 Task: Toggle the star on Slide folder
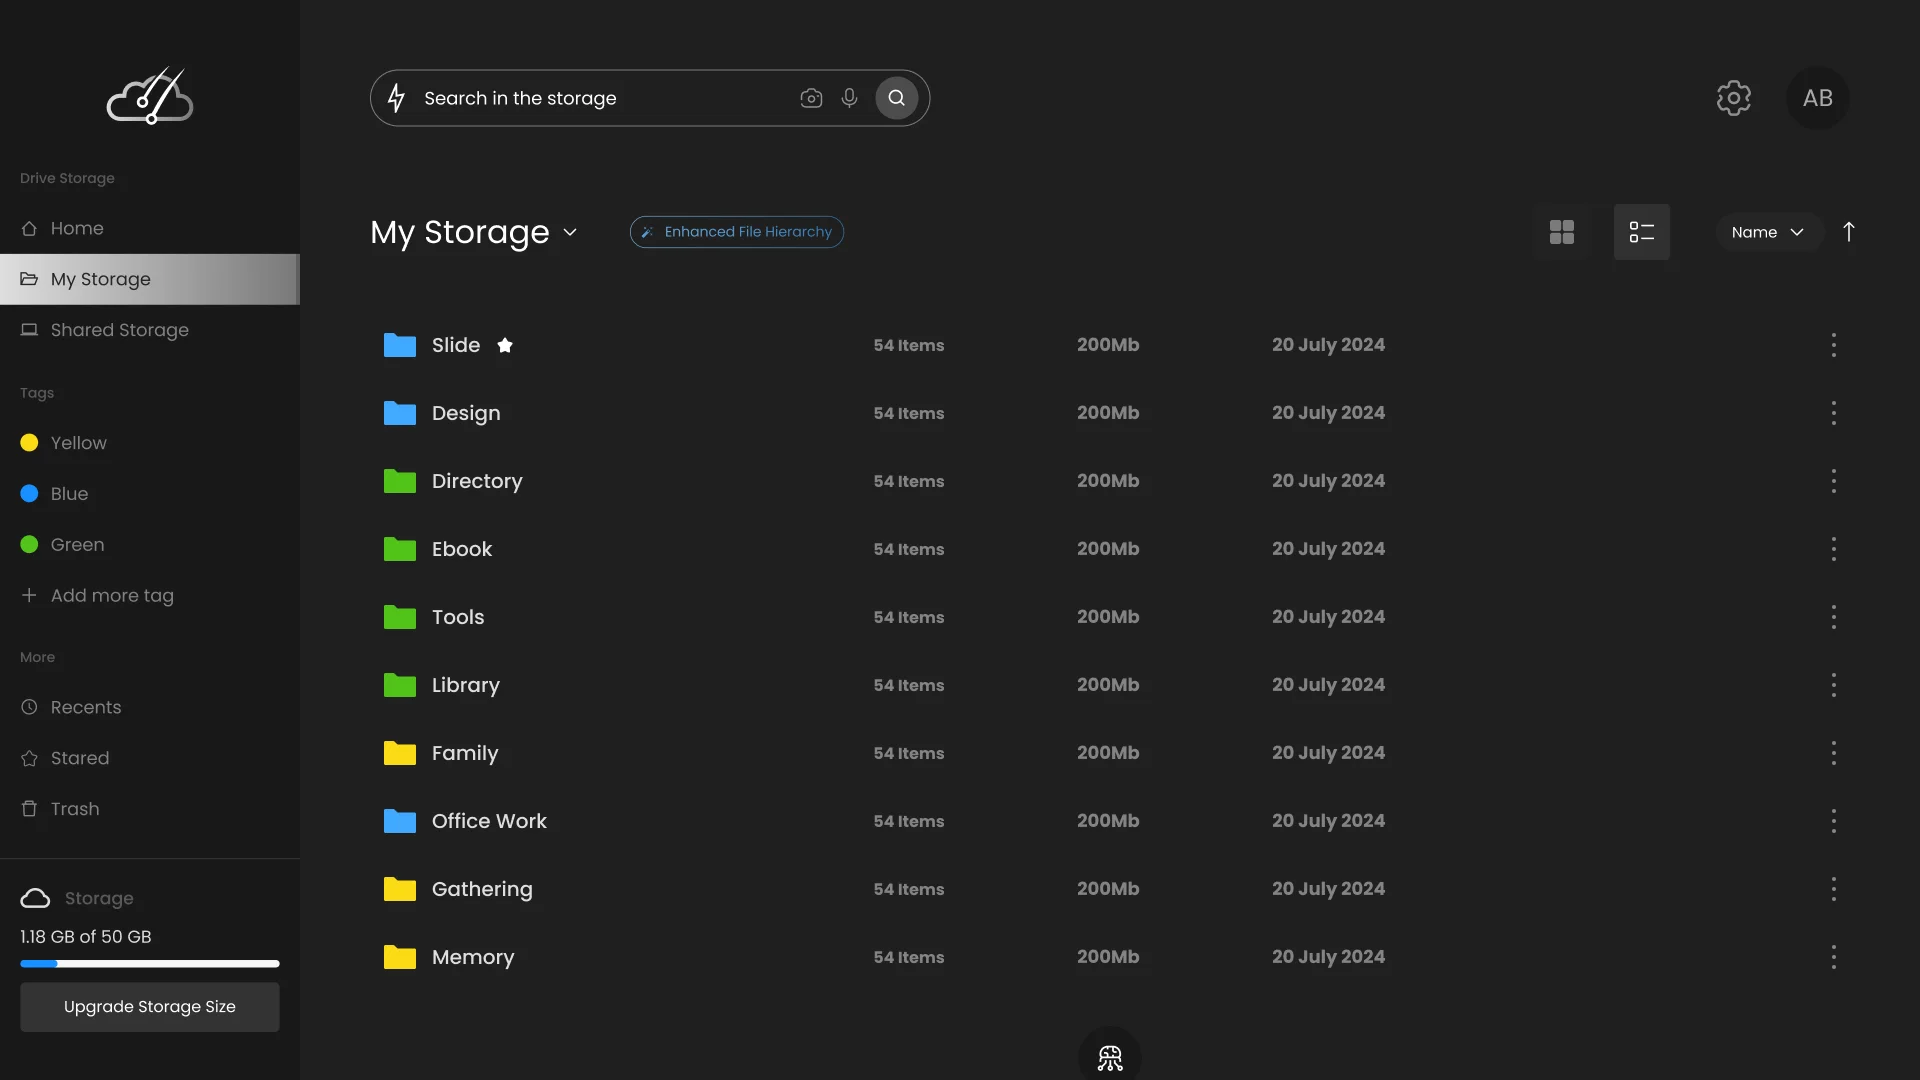click(x=505, y=345)
